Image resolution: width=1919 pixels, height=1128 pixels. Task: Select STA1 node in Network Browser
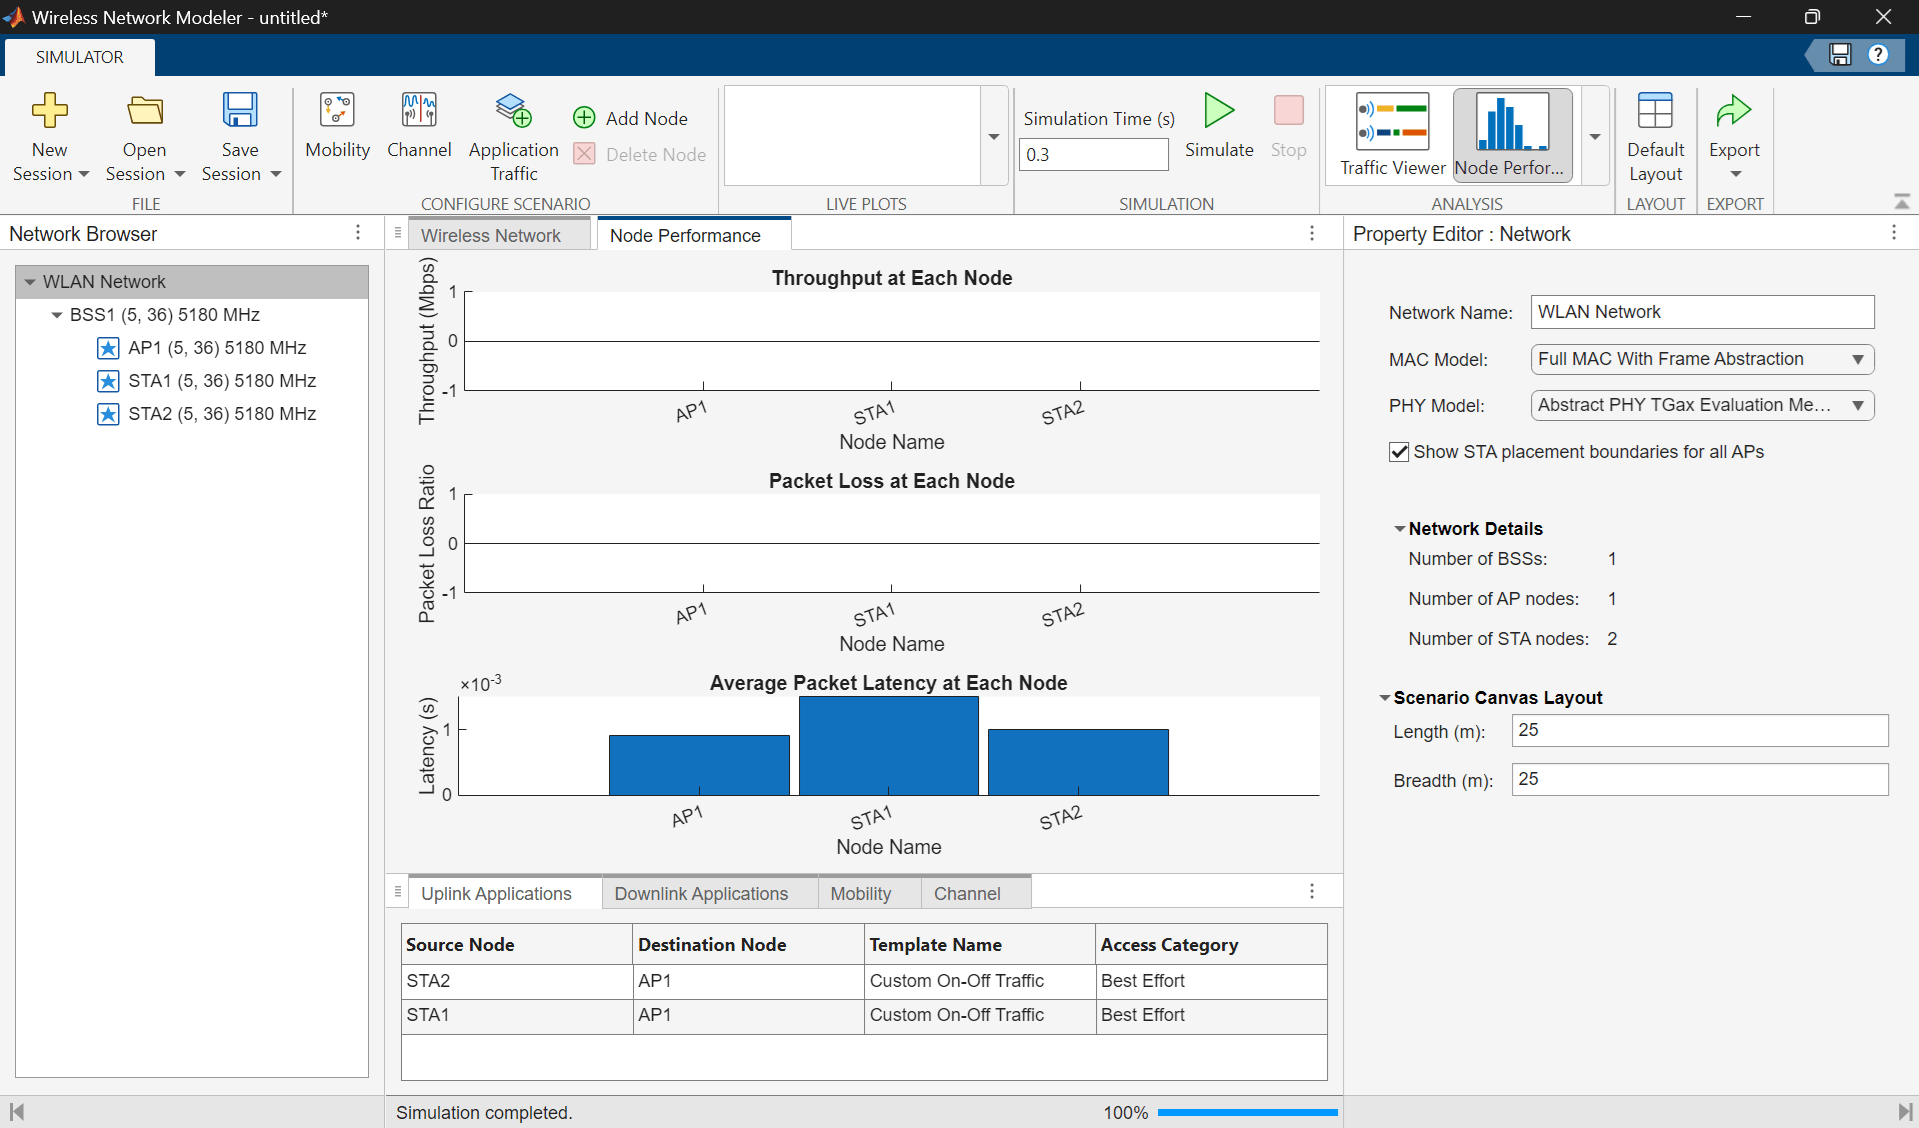[x=221, y=381]
